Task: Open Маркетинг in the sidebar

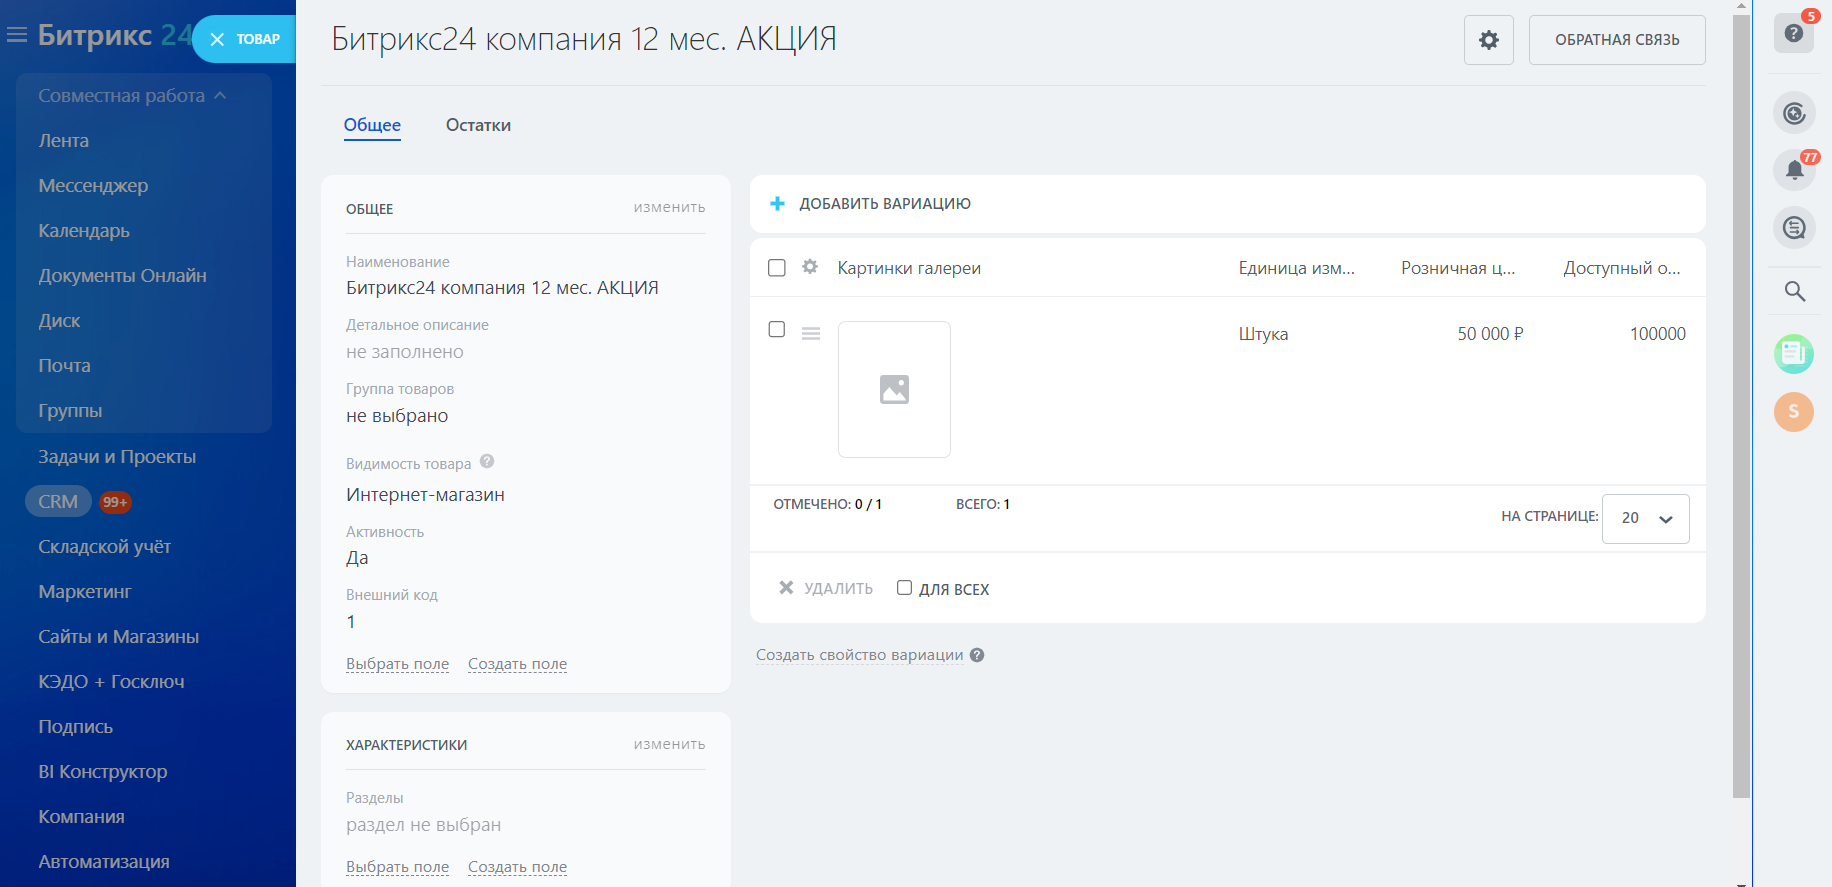Action: [x=85, y=592]
